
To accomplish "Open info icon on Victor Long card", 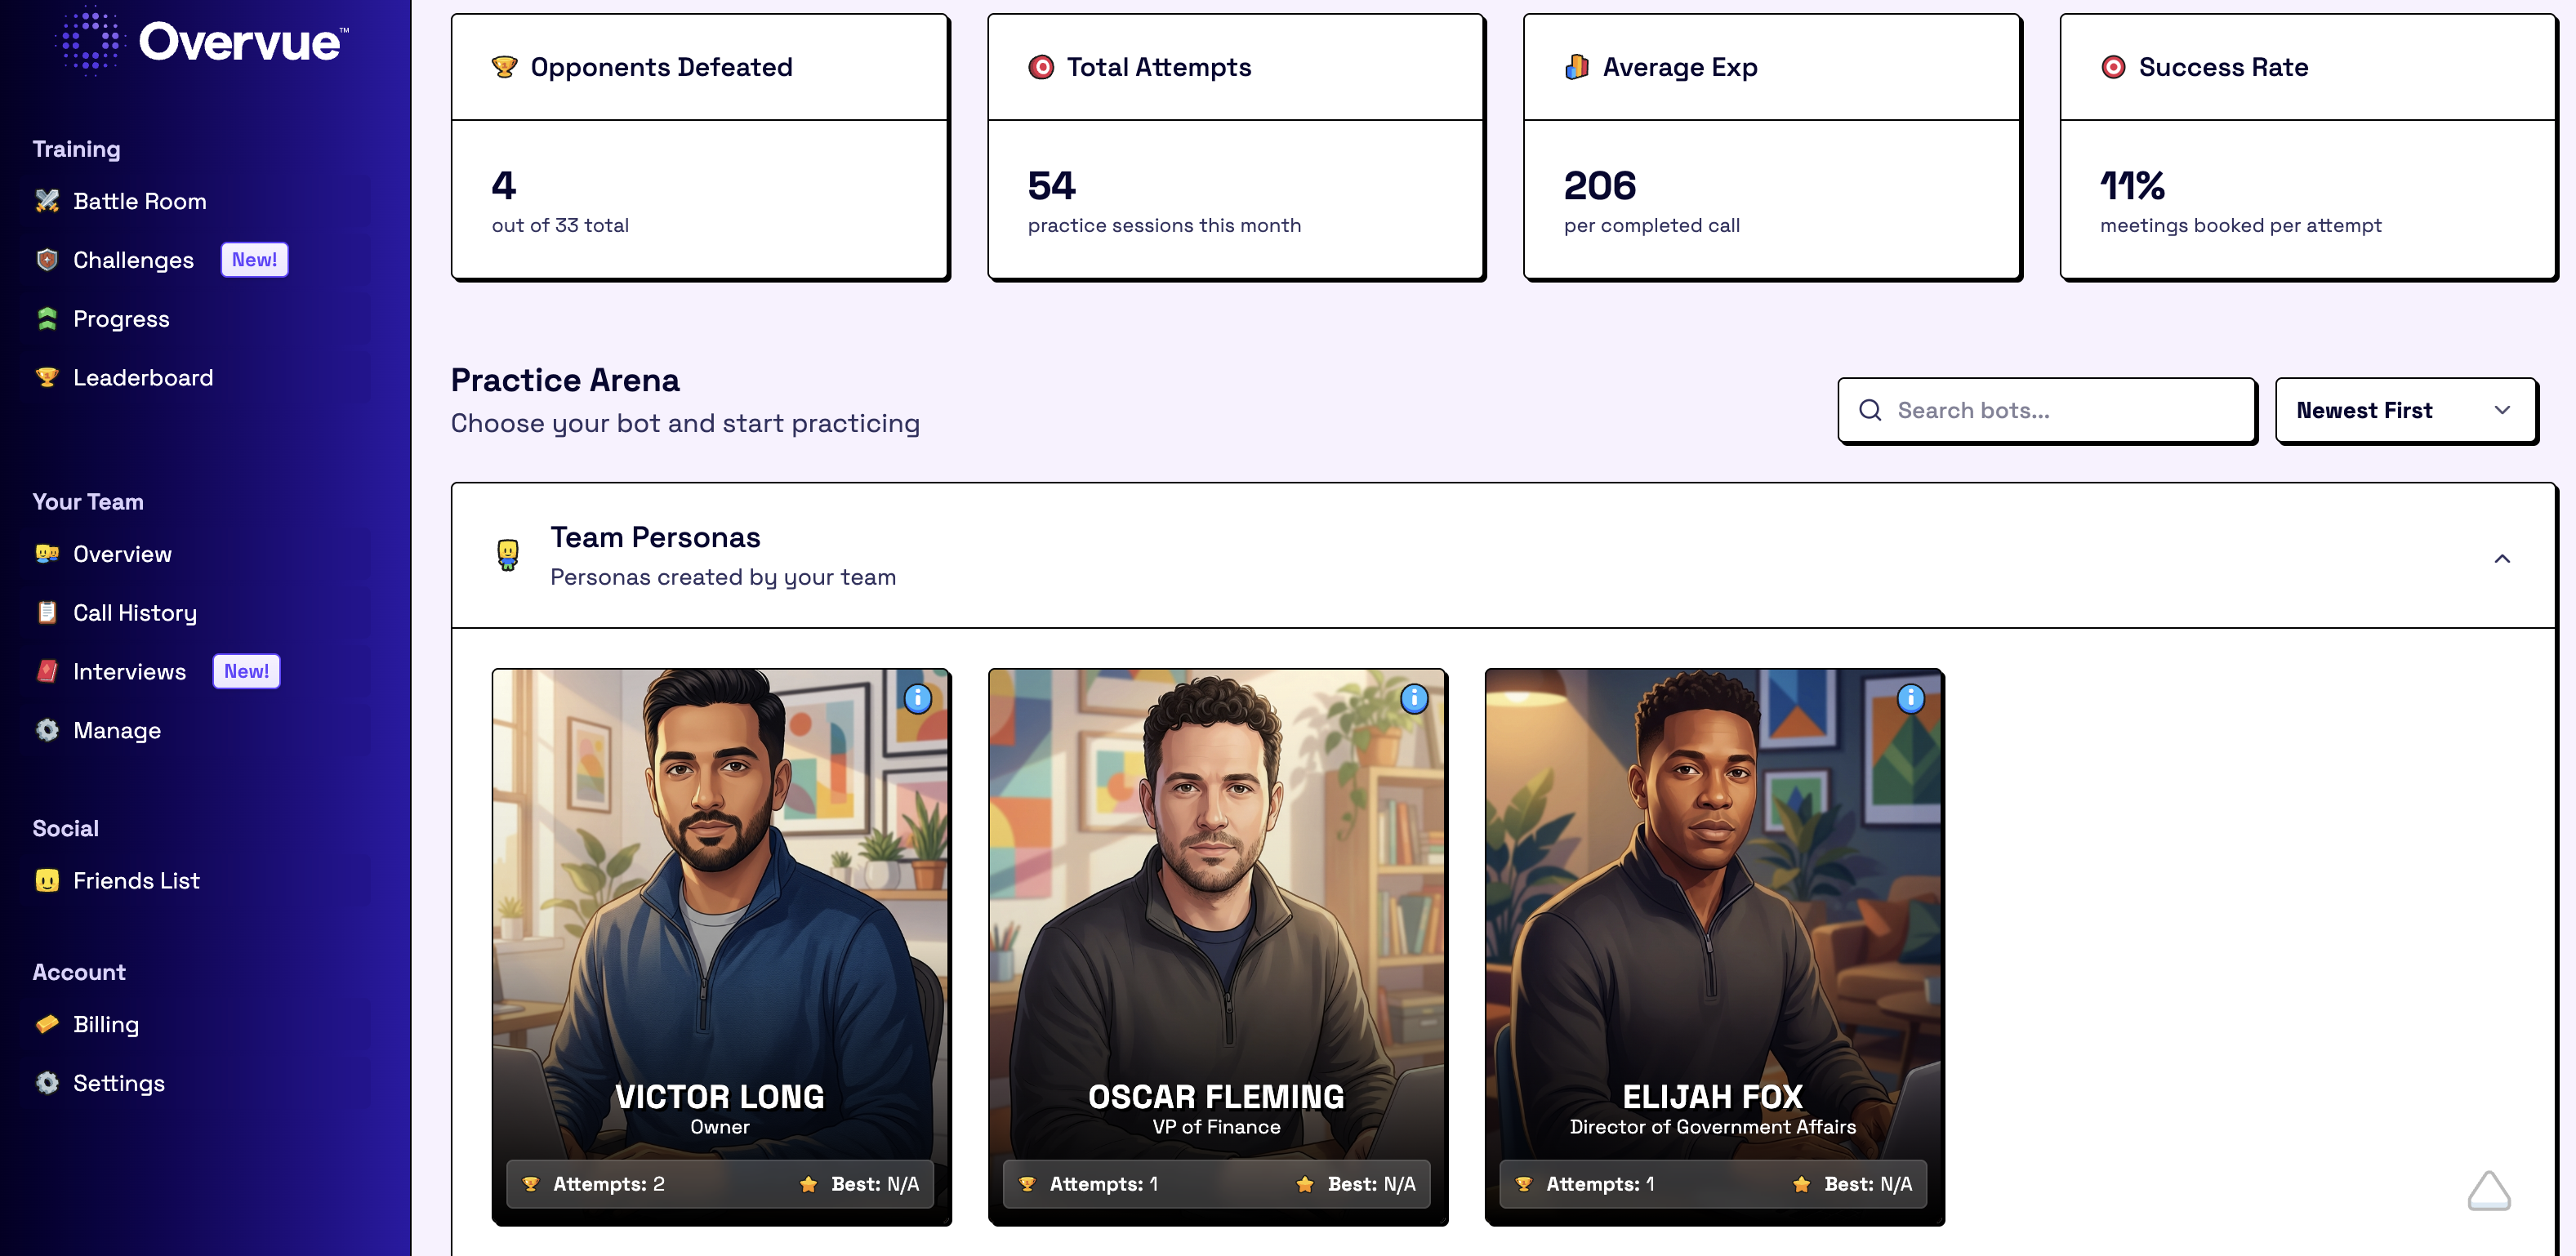I will [917, 698].
